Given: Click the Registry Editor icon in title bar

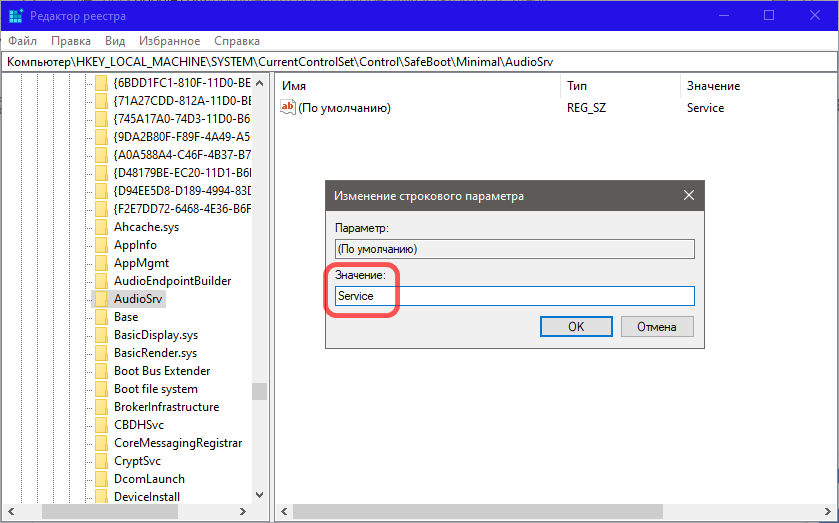Looking at the screenshot, I should tap(16, 15).
